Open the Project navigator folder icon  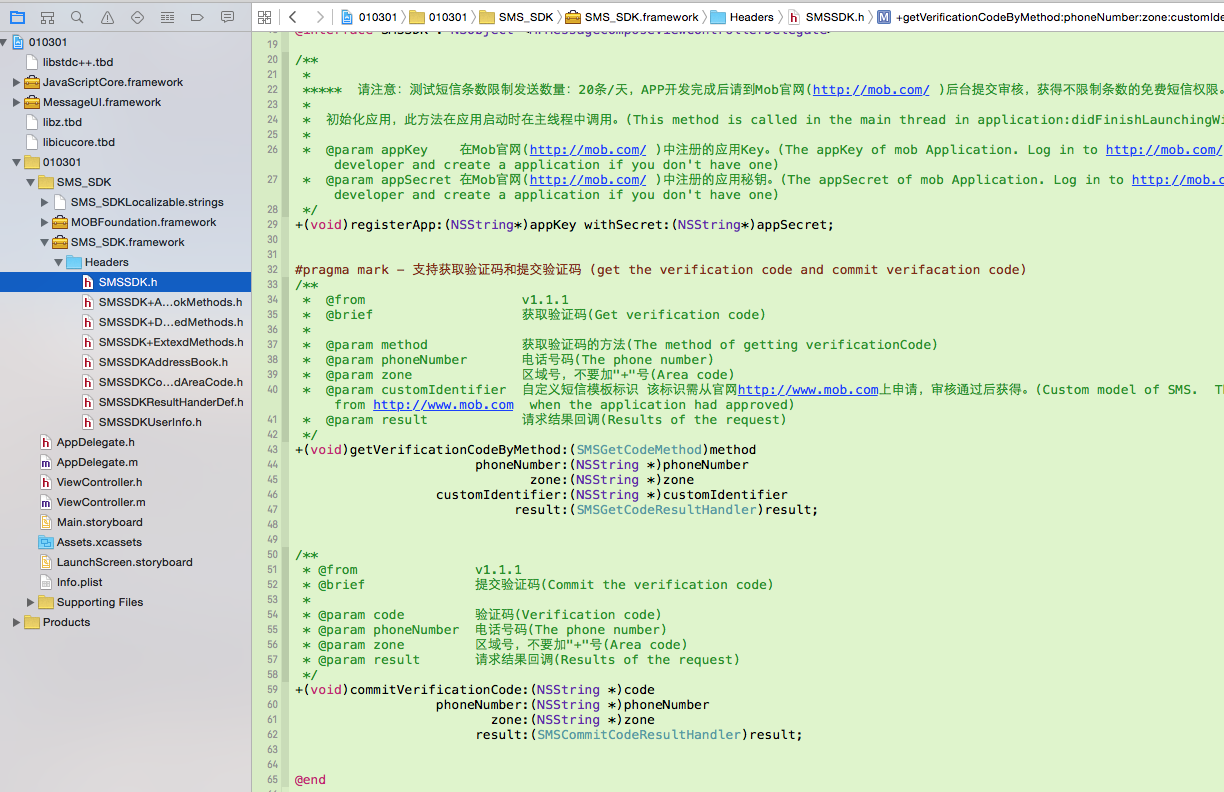point(17,17)
